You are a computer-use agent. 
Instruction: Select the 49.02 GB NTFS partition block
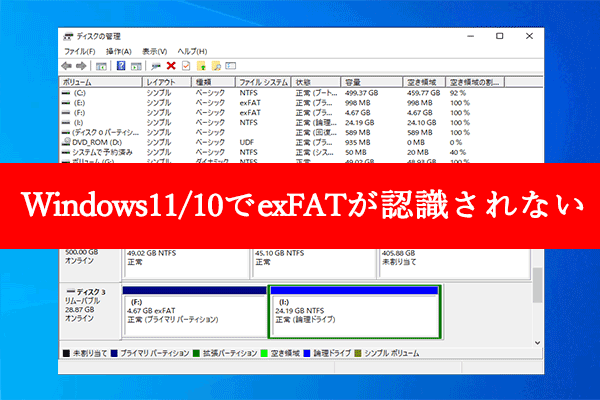186,263
